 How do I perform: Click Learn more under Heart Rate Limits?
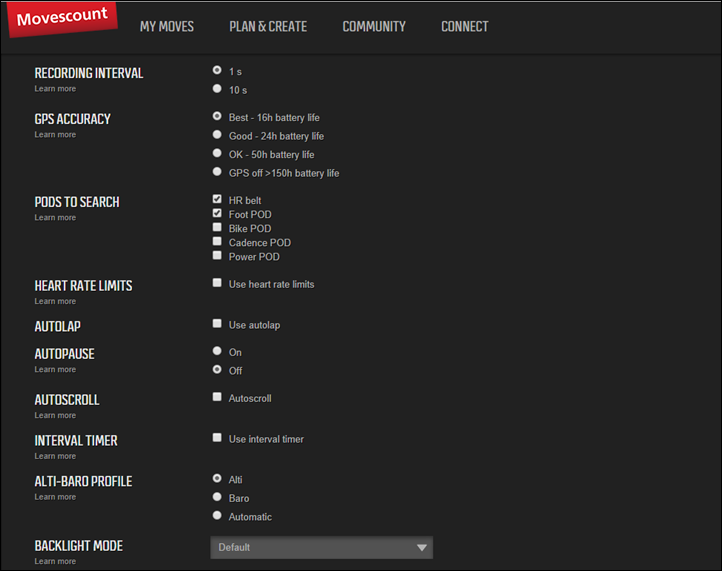[55, 302]
